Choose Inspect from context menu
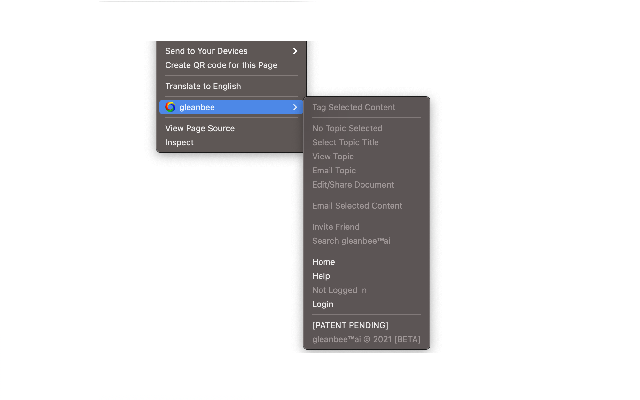640x400 pixels. pyautogui.click(x=180, y=142)
